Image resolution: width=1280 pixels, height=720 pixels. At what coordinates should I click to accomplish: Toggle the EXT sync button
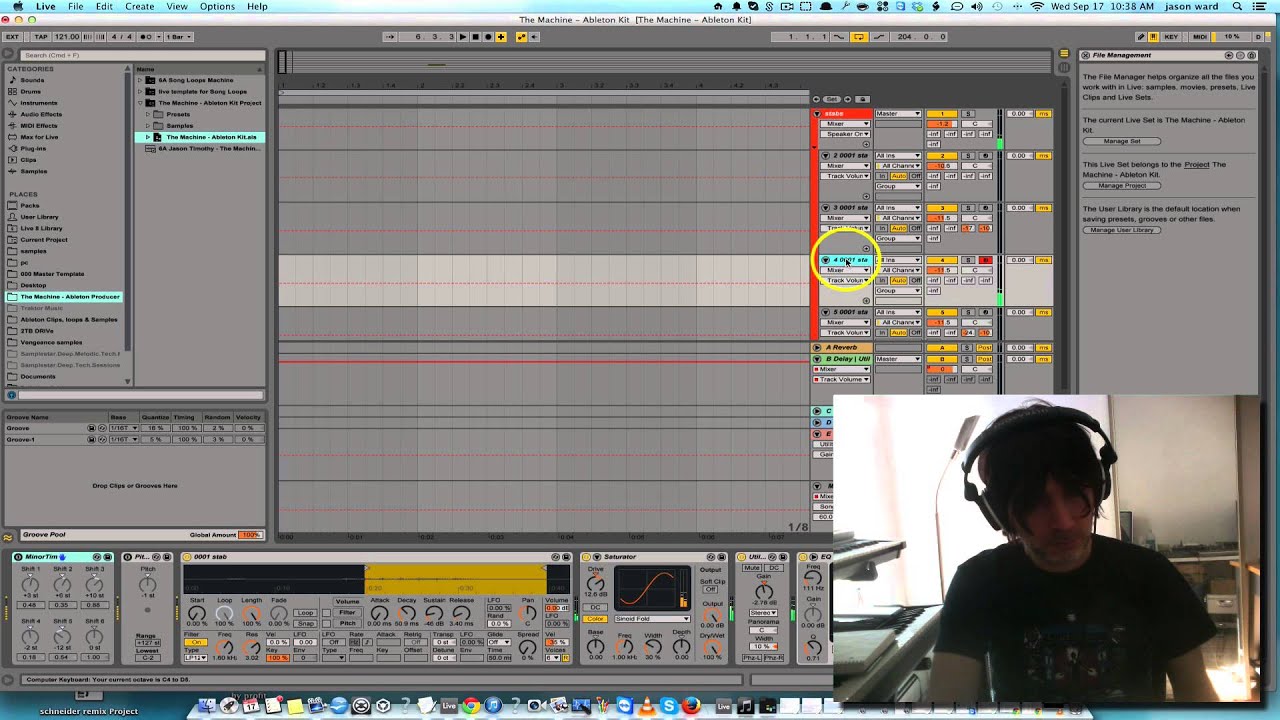click(x=12, y=37)
